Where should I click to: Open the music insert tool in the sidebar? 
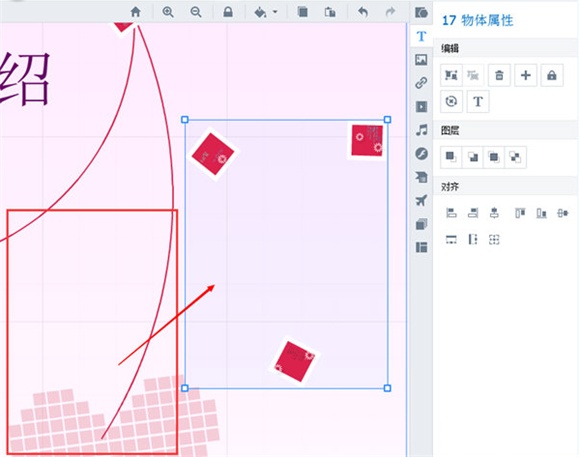click(x=421, y=130)
